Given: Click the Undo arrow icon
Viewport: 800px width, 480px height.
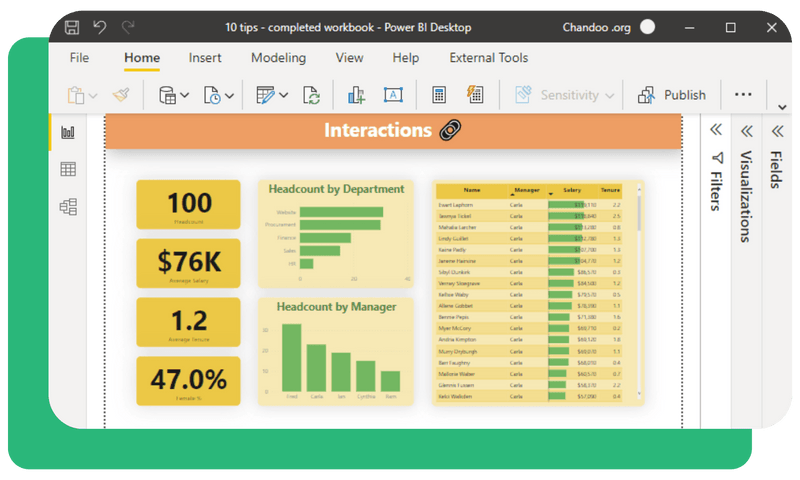Looking at the screenshot, I should click(99, 27).
